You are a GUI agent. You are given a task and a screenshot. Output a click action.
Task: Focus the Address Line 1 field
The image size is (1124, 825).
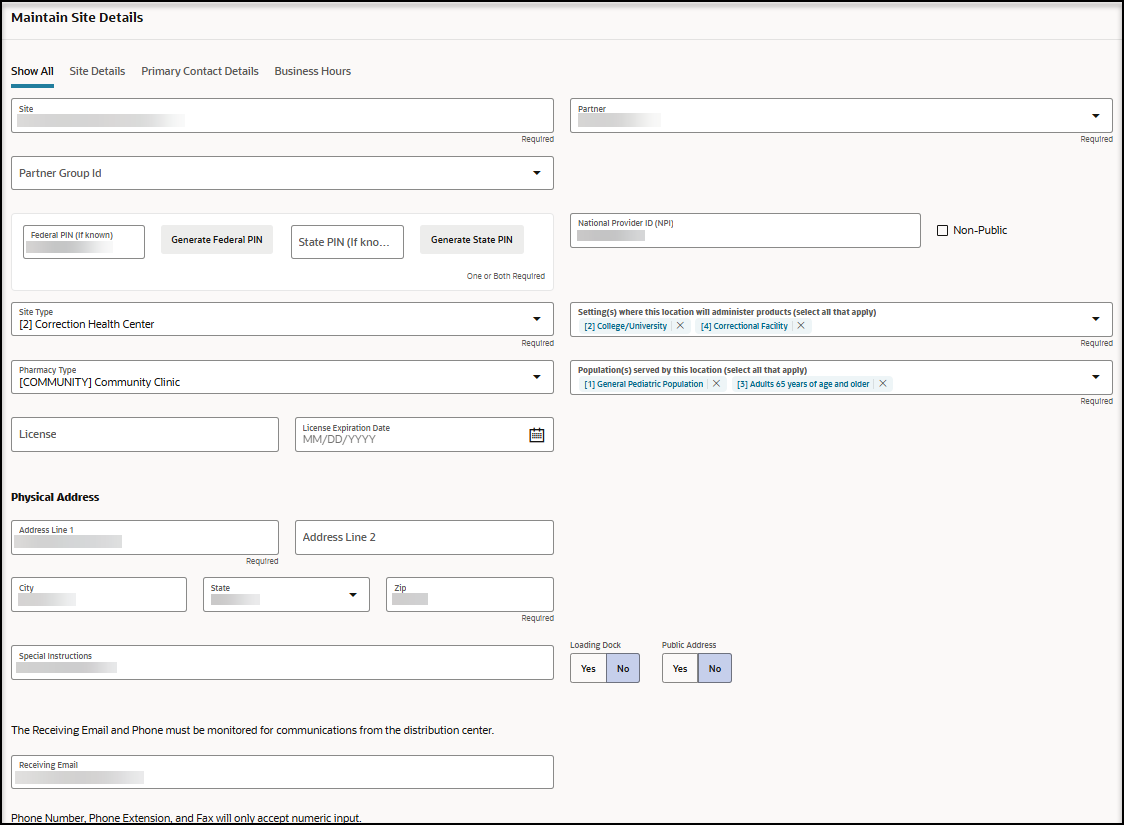[x=145, y=537]
